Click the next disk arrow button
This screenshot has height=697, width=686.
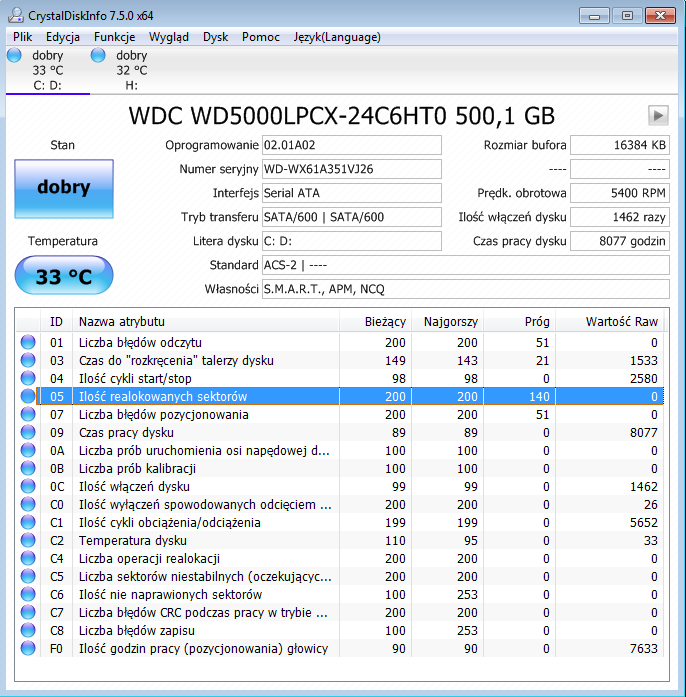[658, 116]
